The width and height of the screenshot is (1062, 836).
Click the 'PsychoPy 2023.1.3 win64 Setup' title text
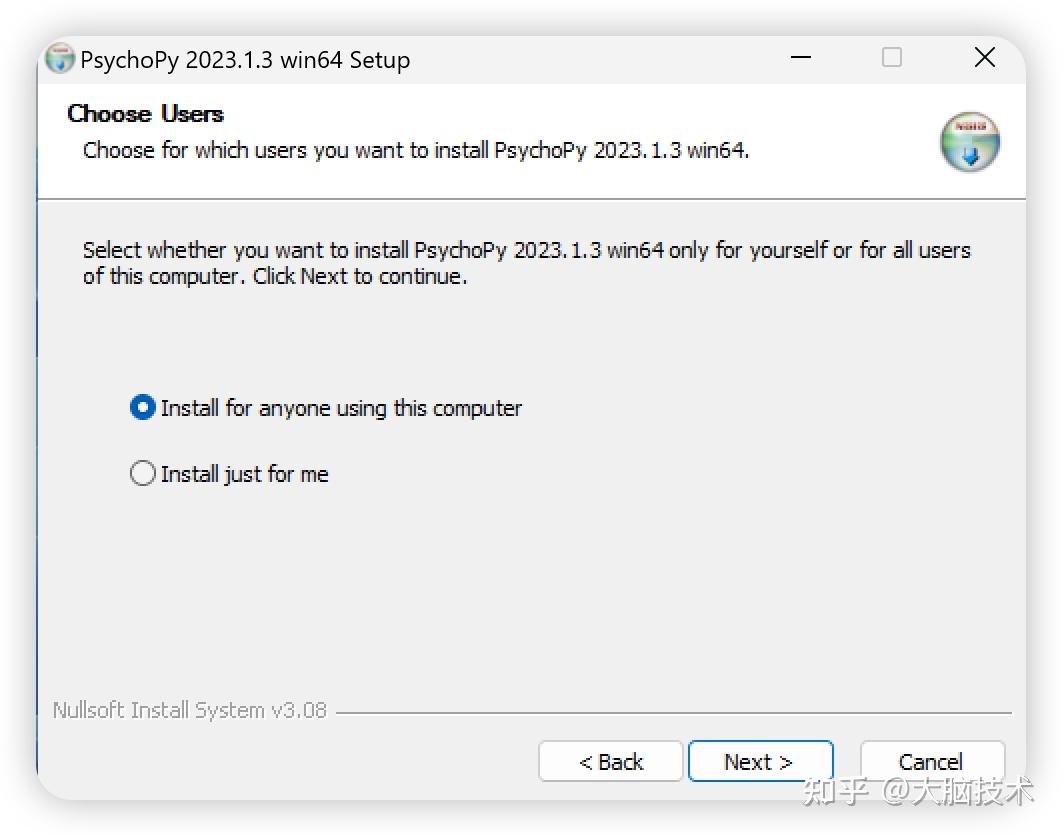pyautogui.click(x=245, y=60)
